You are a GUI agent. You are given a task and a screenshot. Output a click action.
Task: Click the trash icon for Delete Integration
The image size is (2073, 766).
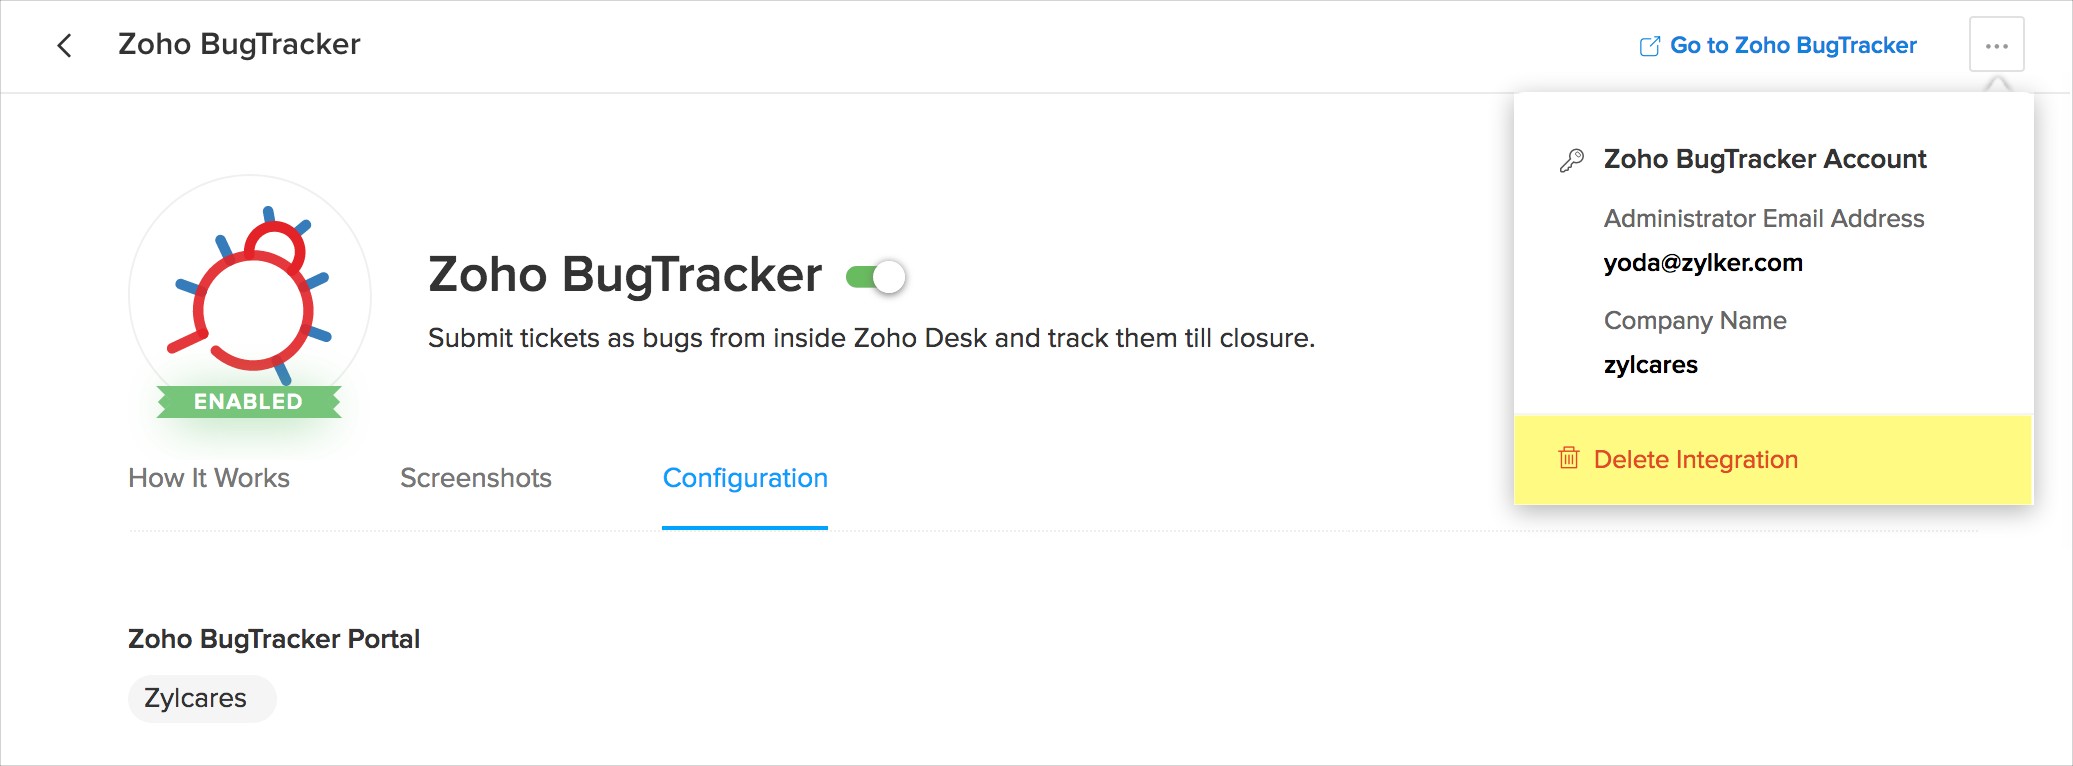pos(1568,458)
